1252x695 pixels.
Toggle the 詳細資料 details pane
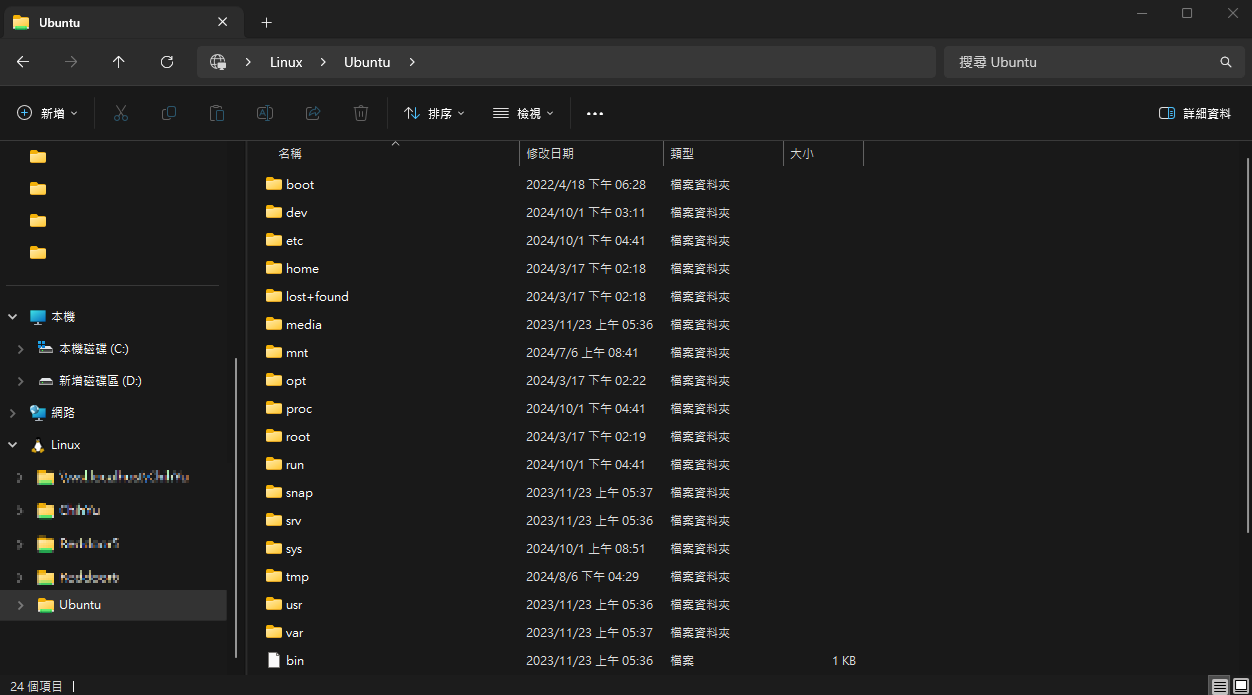1195,114
